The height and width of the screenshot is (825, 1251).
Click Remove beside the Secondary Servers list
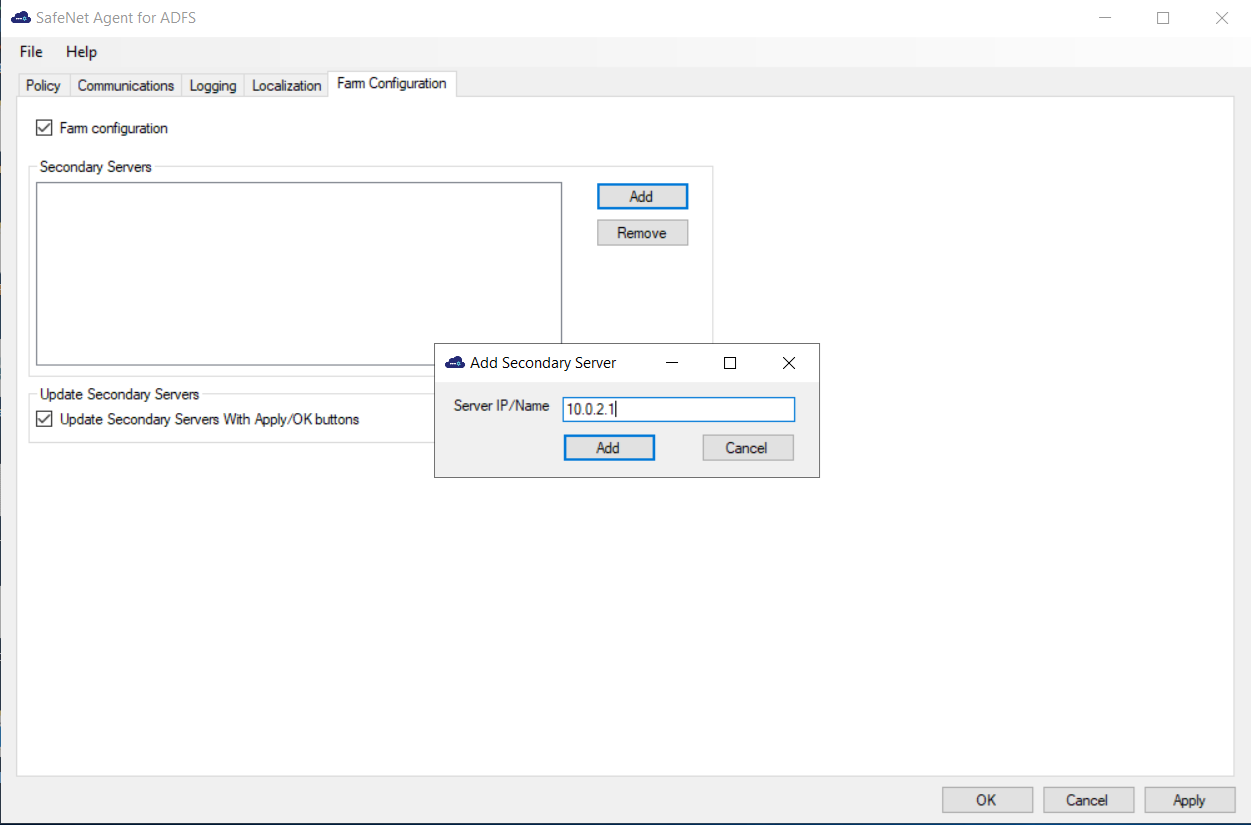642,233
